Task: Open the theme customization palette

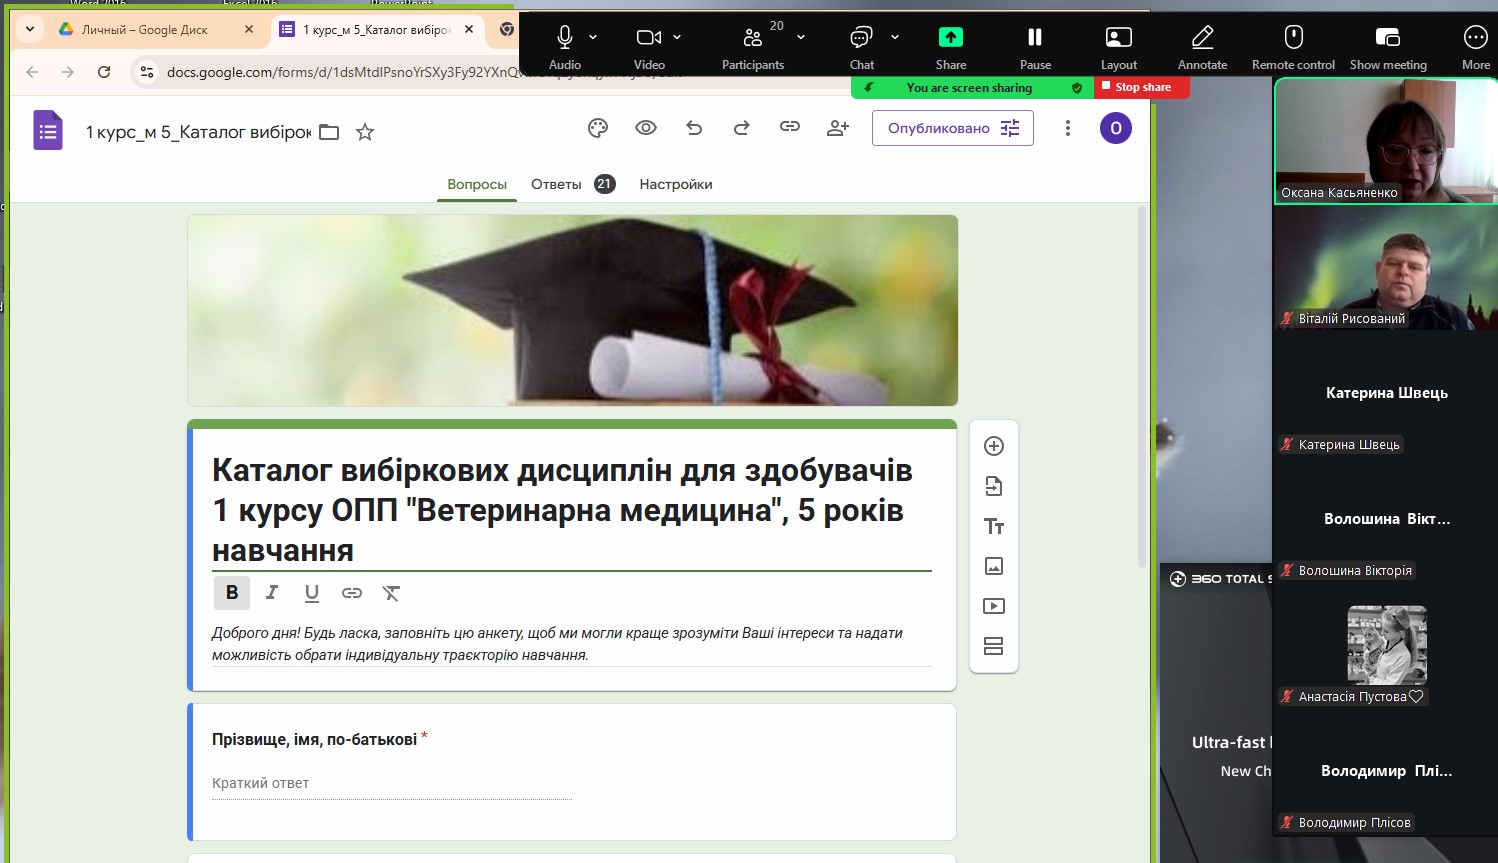Action: (x=598, y=128)
